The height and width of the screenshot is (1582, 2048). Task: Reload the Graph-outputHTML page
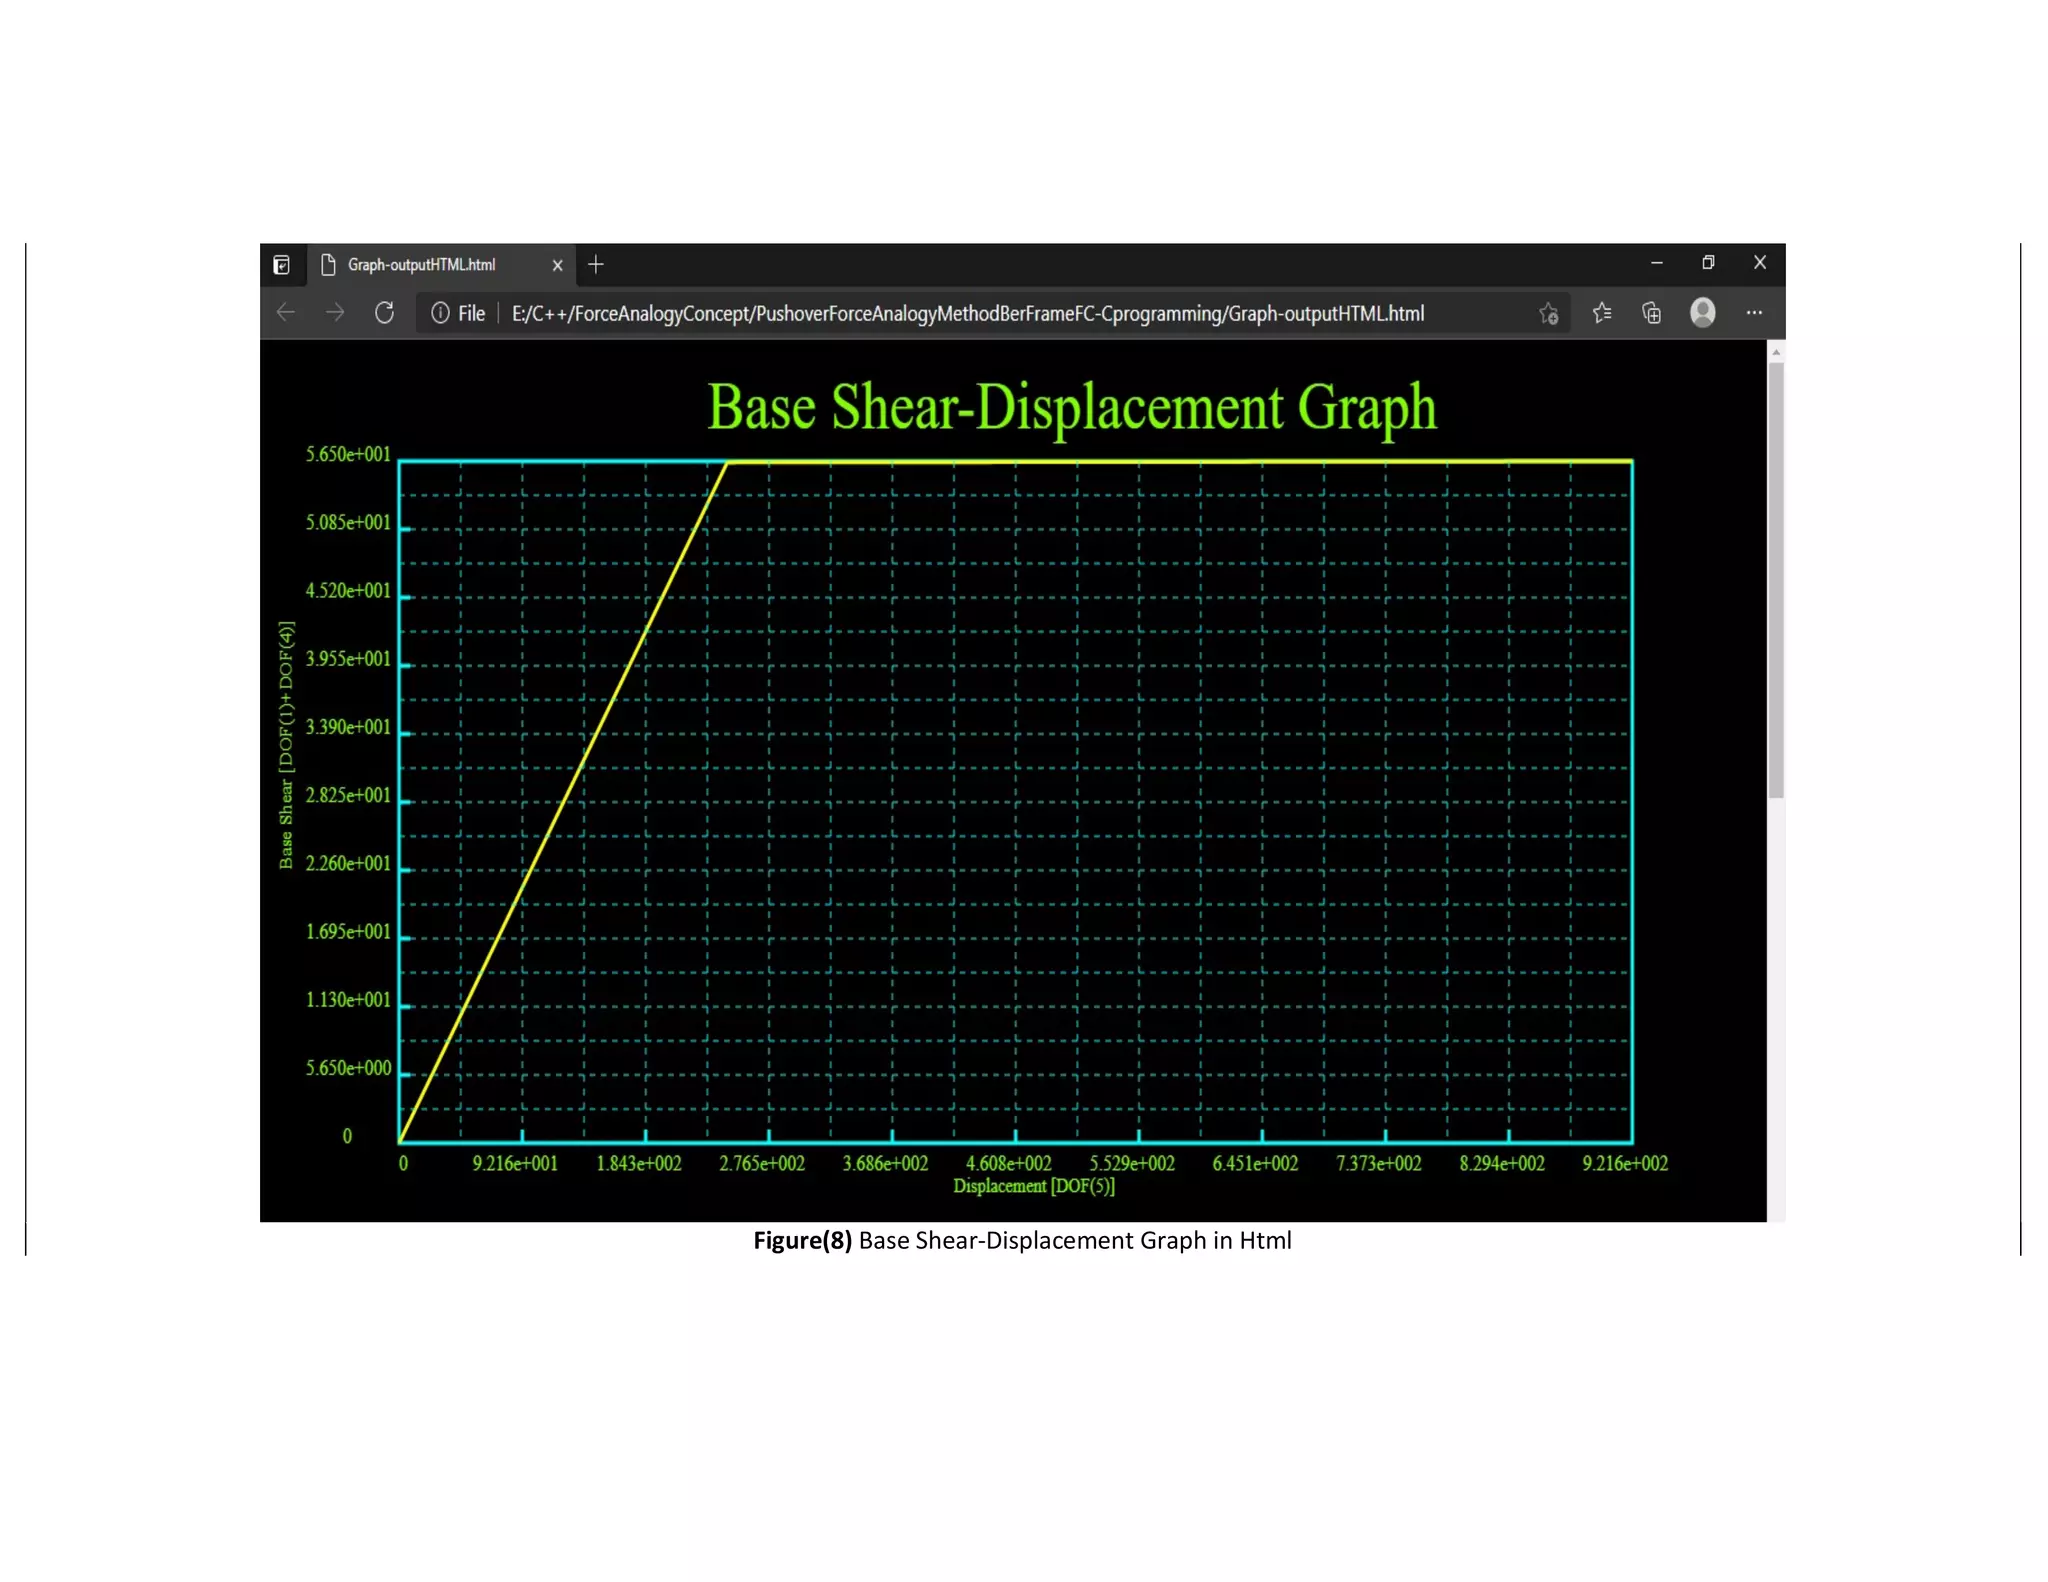(x=384, y=313)
